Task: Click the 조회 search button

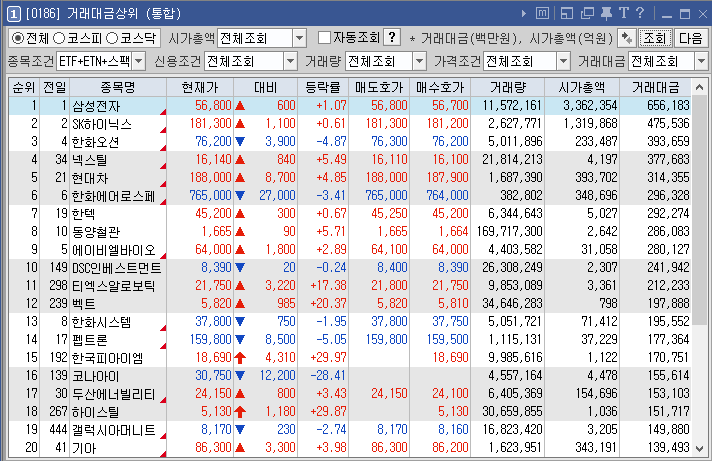Action: pyautogui.click(x=655, y=38)
